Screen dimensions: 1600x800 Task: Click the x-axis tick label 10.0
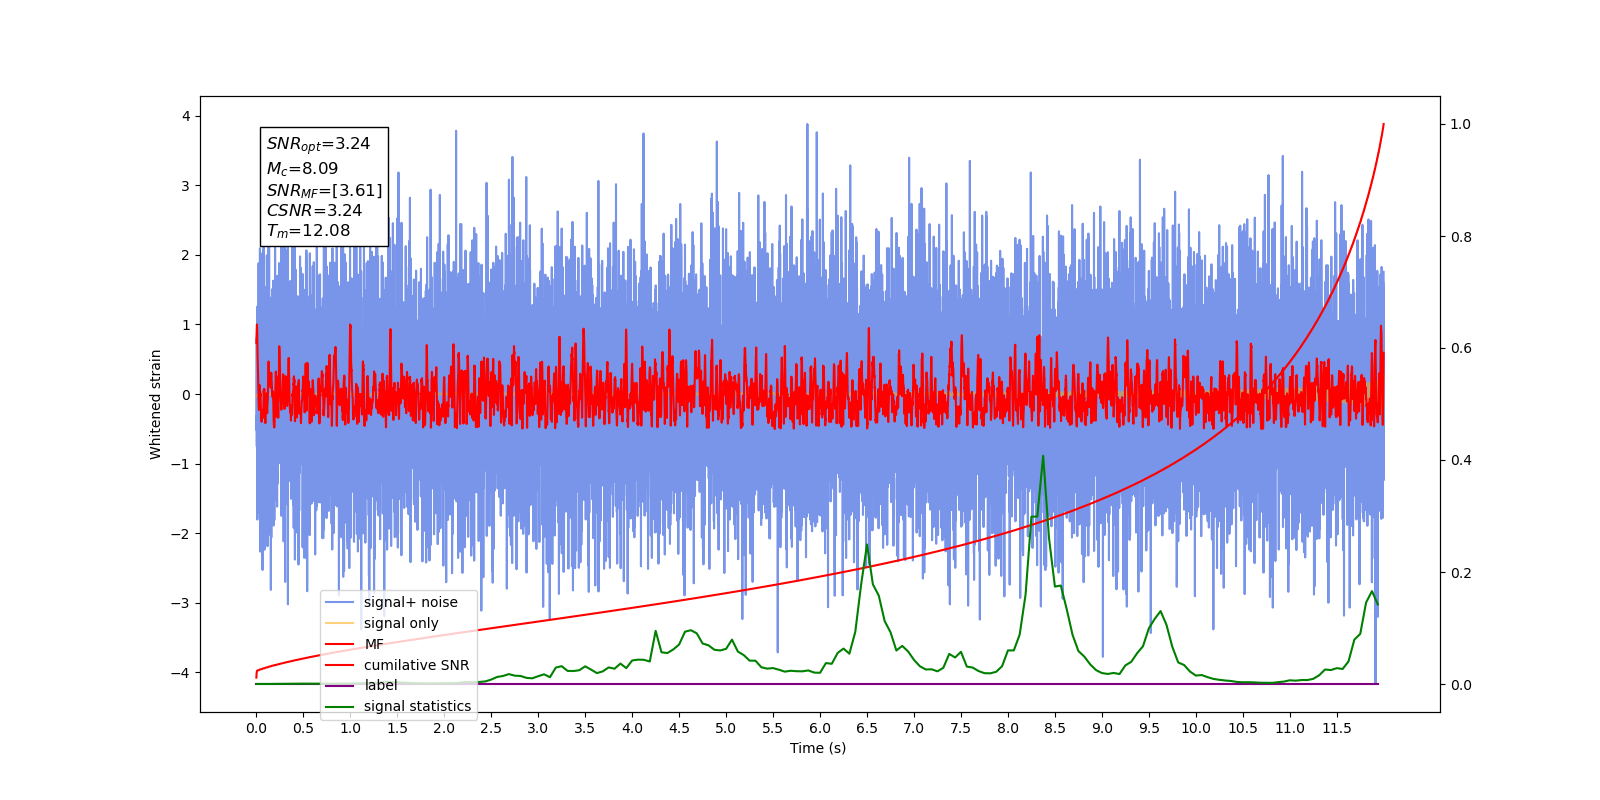coord(1196,728)
